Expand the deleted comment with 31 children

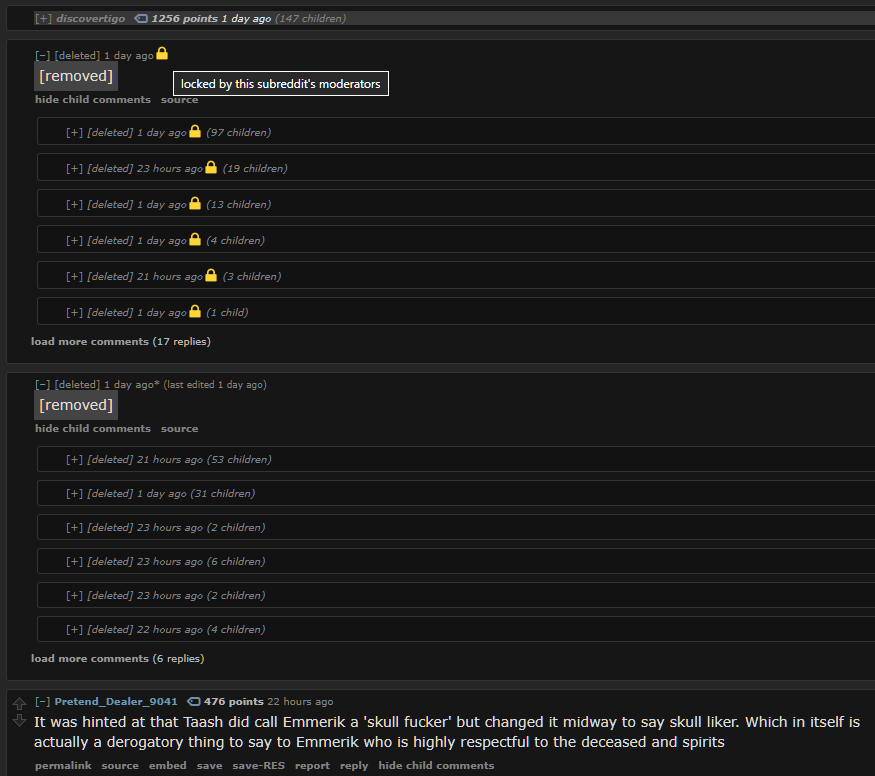74,494
